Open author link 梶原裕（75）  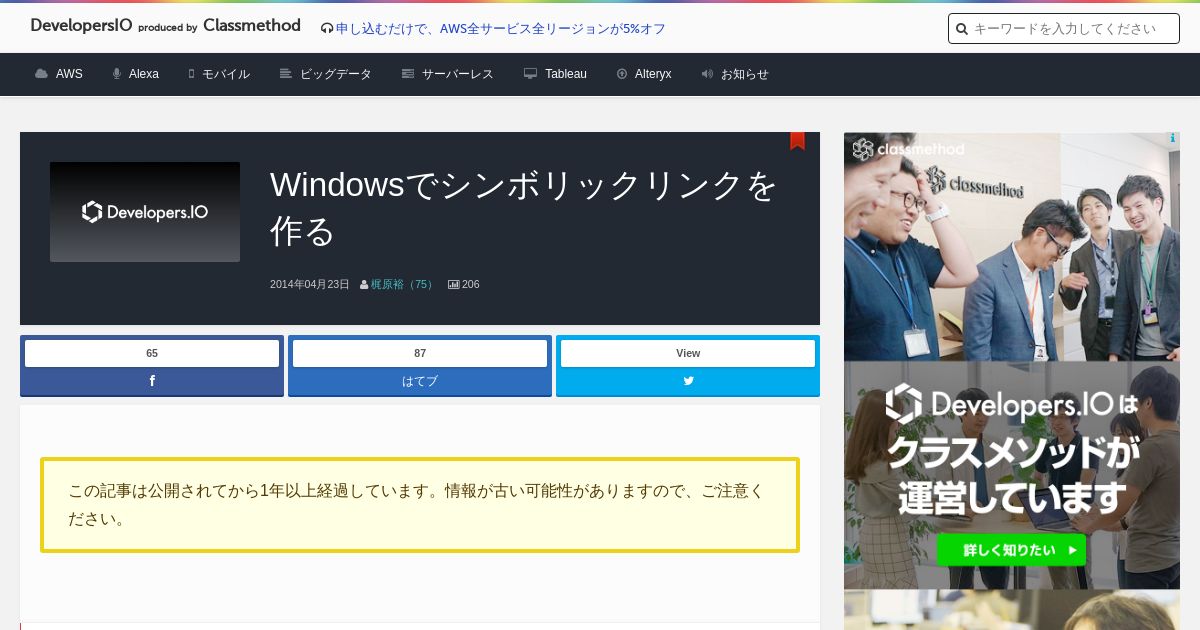(x=404, y=284)
